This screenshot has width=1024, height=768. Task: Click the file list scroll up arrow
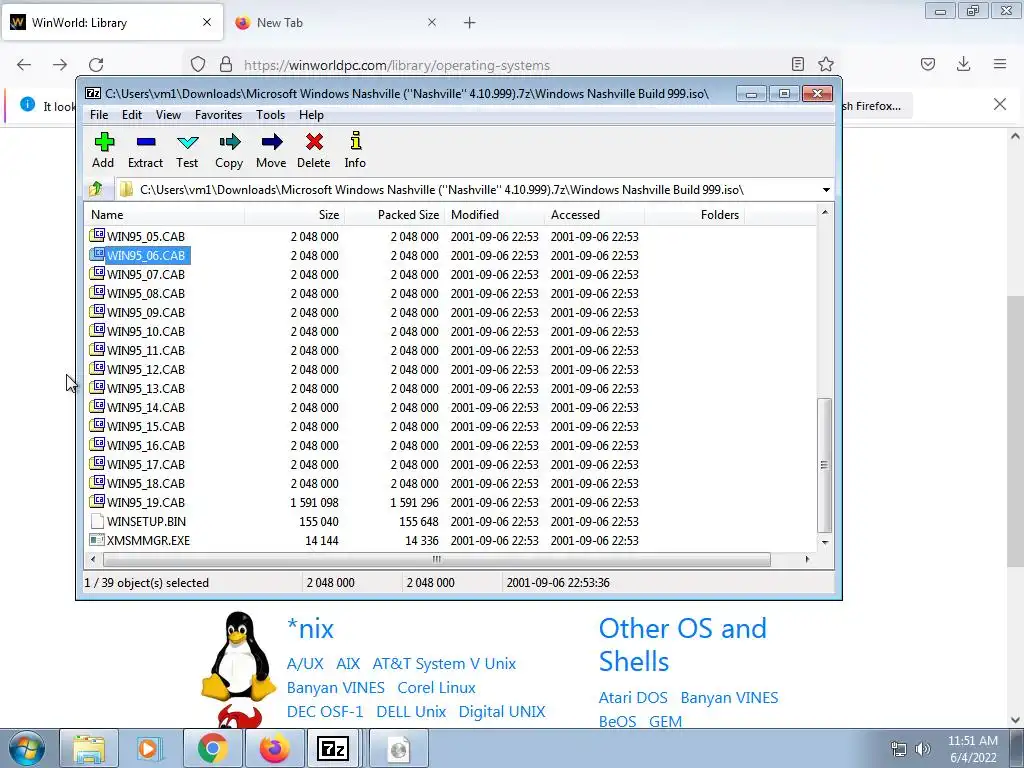[x=825, y=213]
